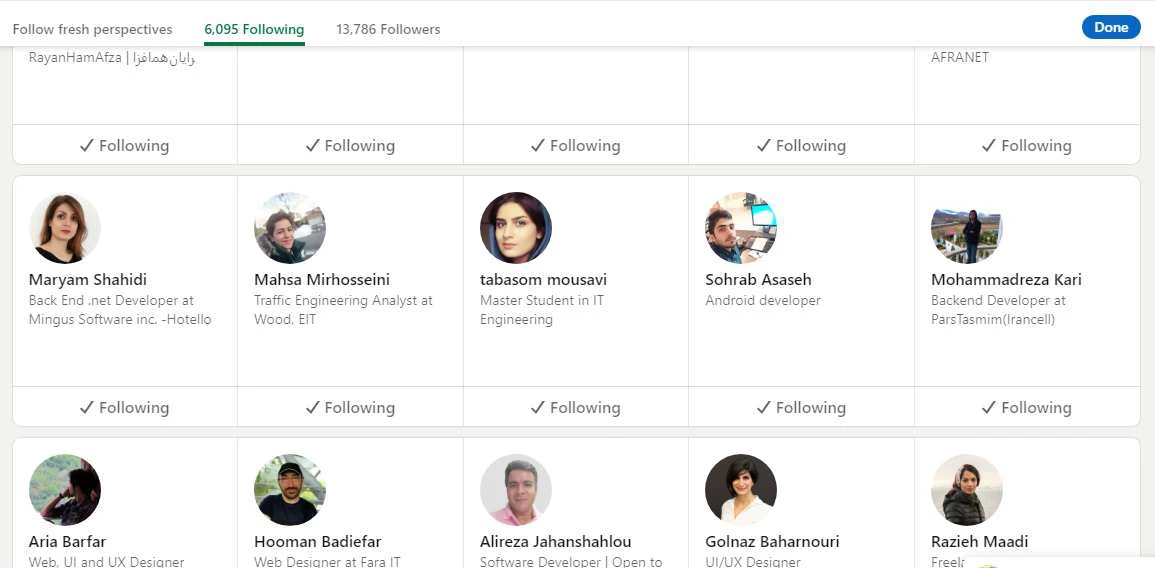This screenshot has height=568, width=1155.
Task: Open Maryam Shahidi's profile picture
Action: [65, 228]
